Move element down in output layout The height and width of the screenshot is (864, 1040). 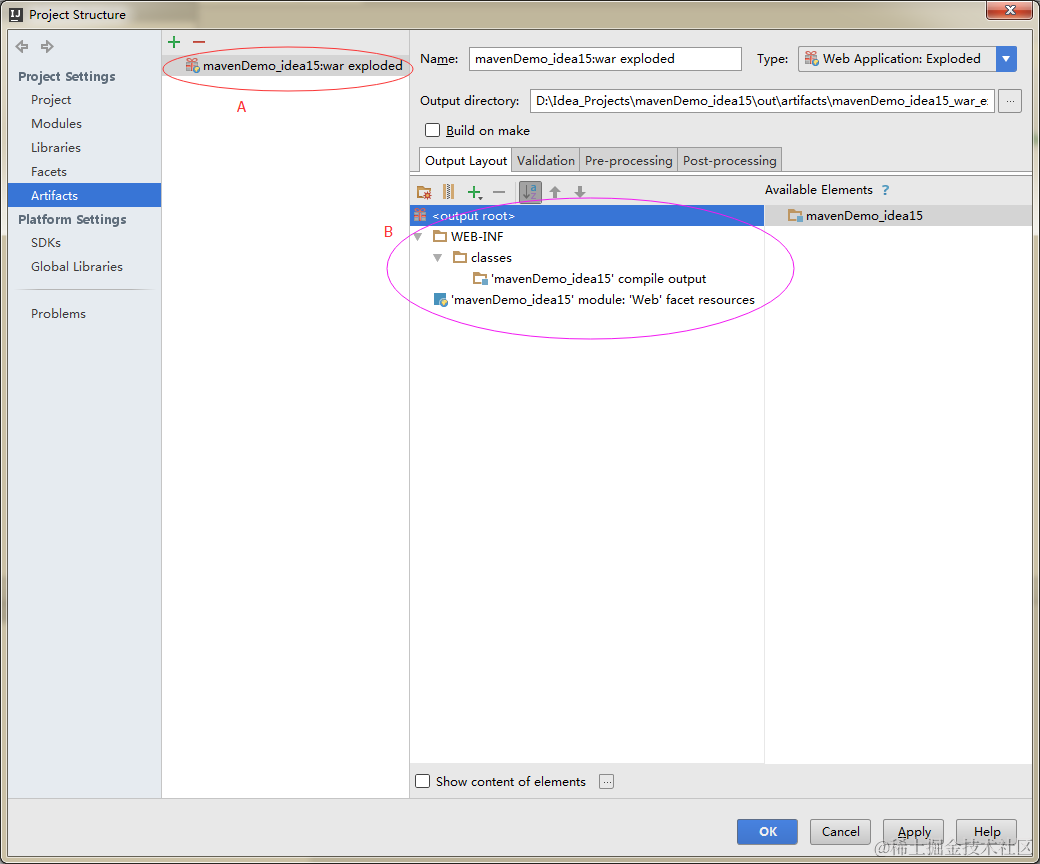pyautogui.click(x=580, y=192)
